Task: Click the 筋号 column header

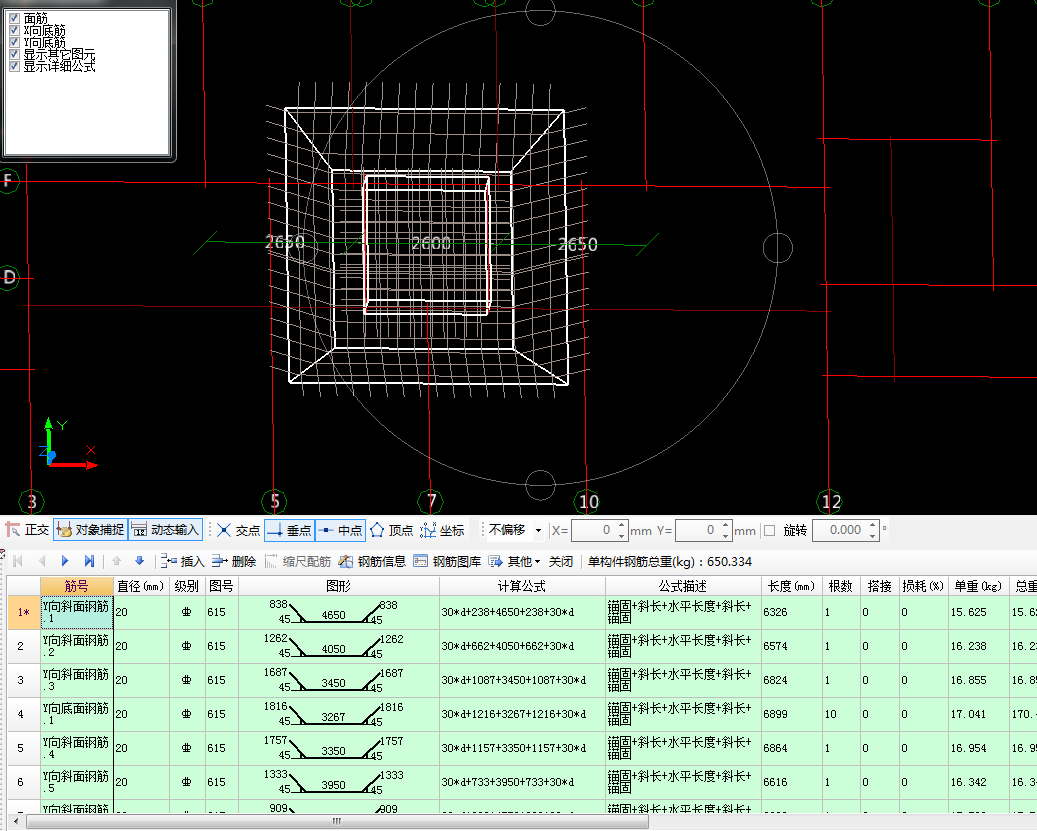Action: (77, 586)
